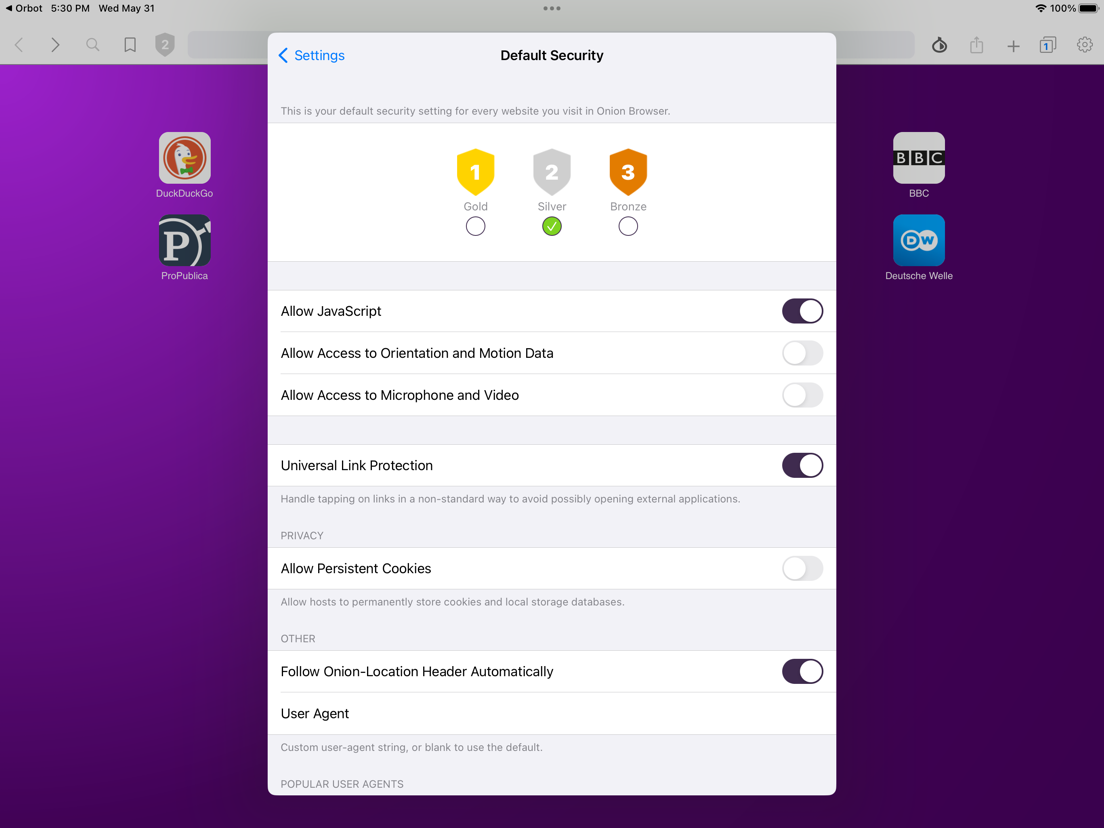Add a new tab with plus icon
Image resolution: width=1104 pixels, height=828 pixels.
point(1013,46)
